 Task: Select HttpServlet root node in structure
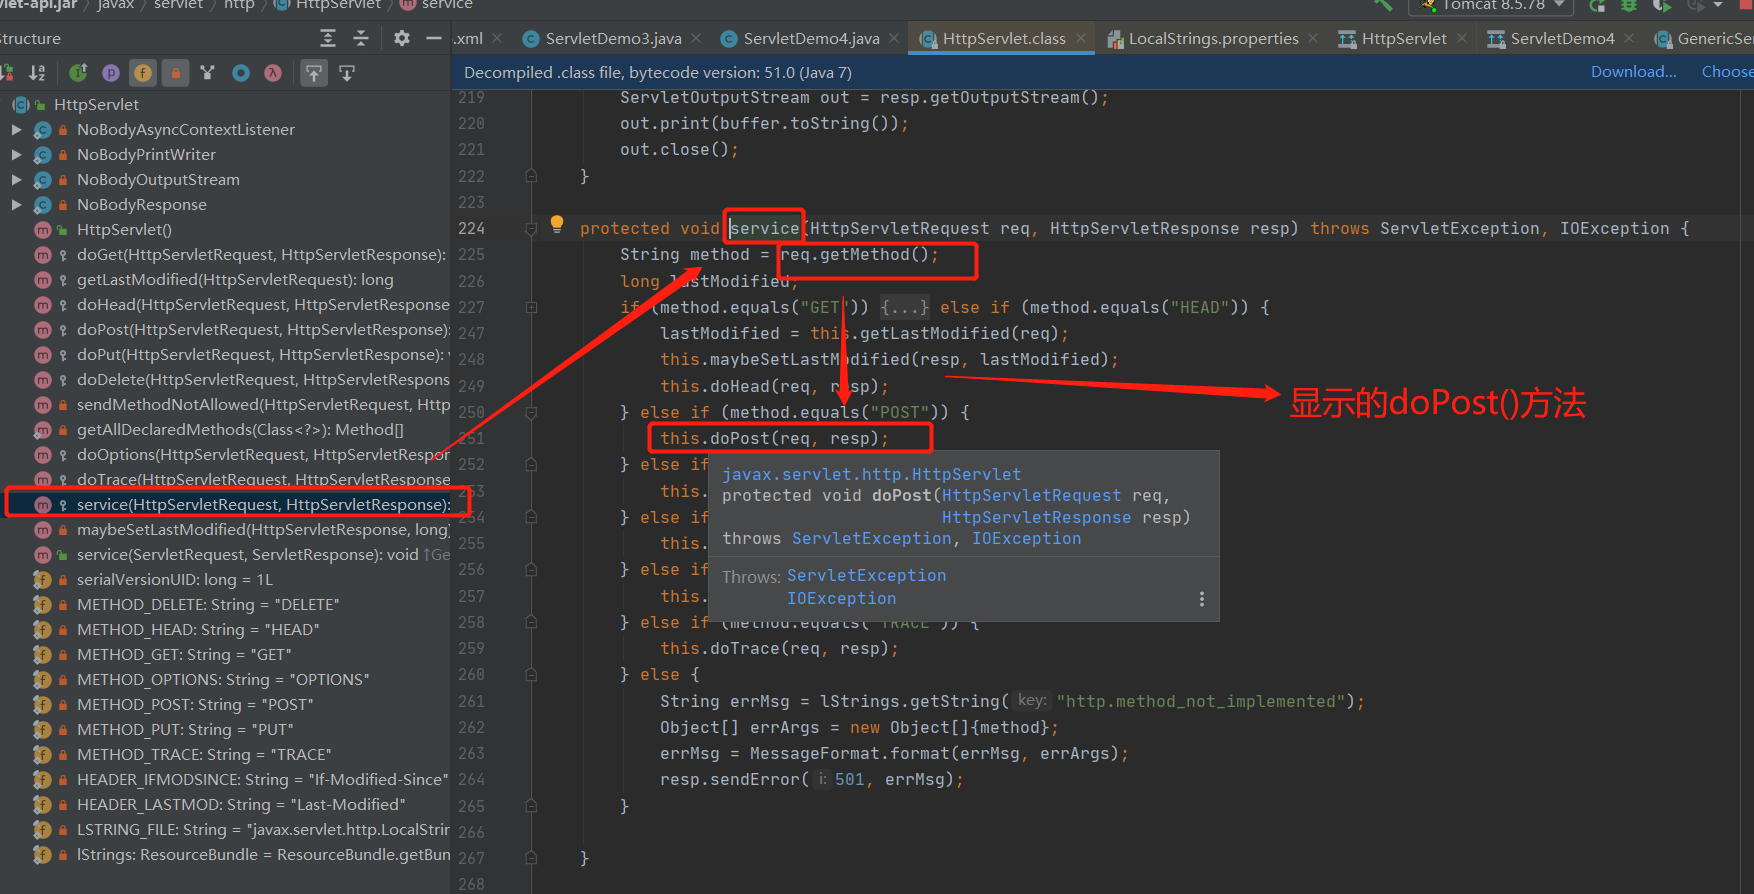[96, 104]
